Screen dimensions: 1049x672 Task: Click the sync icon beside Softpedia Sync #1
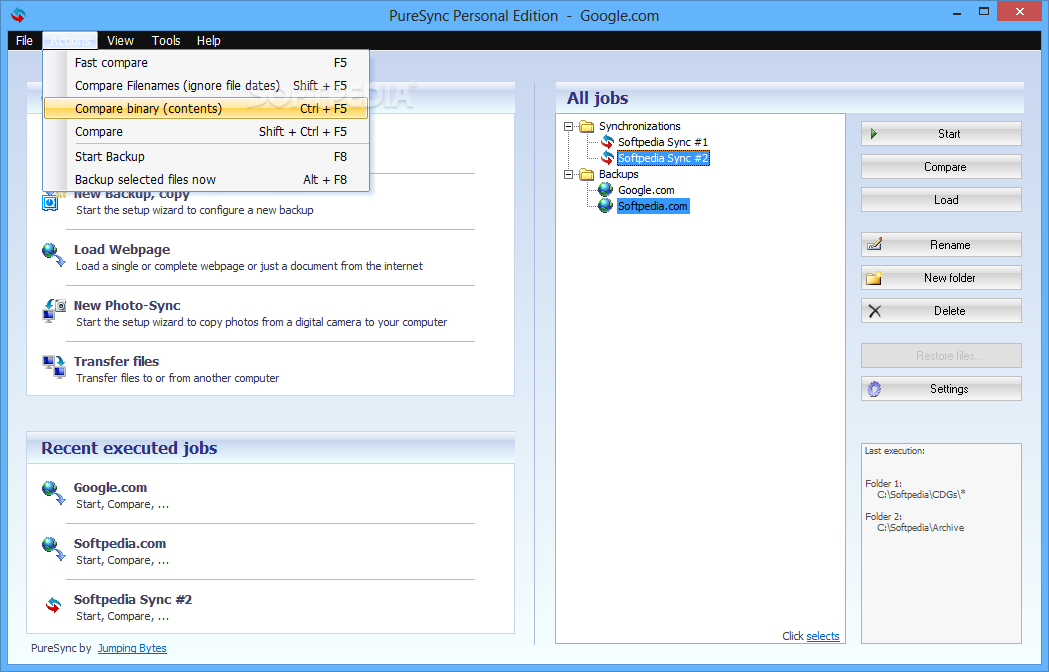pos(607,142)
